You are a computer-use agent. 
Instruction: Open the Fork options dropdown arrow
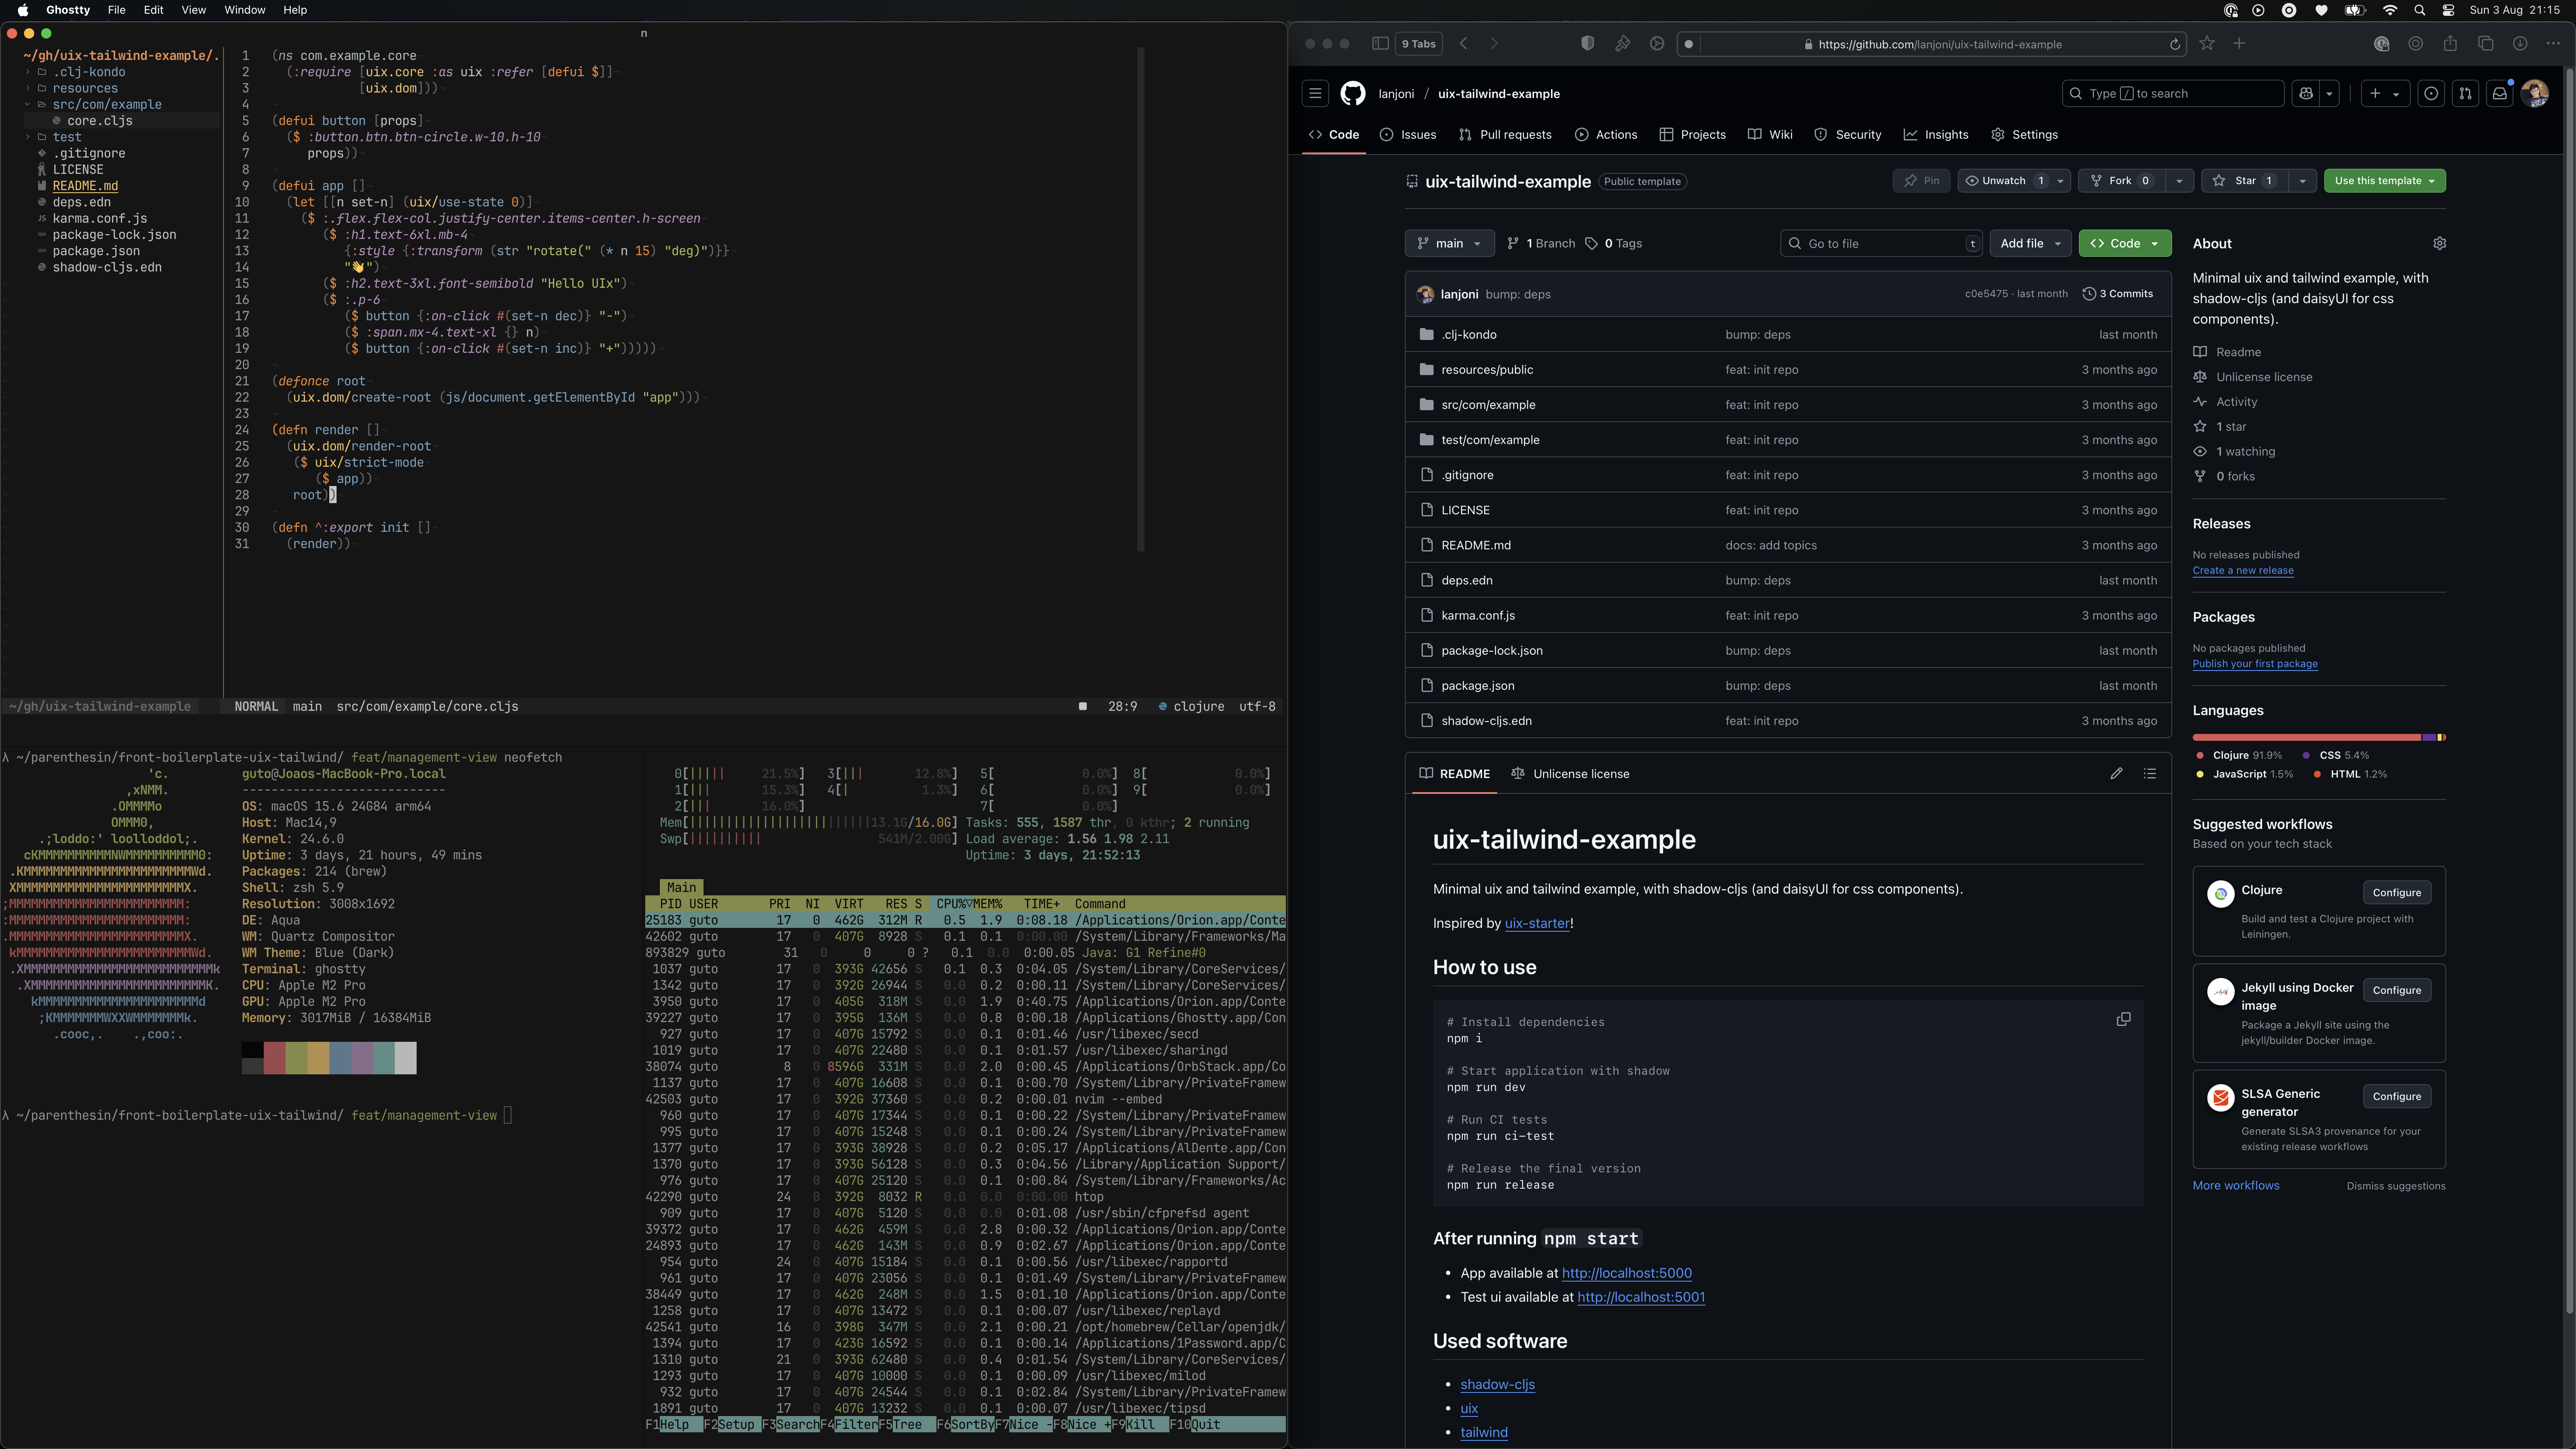(2179, 181)
